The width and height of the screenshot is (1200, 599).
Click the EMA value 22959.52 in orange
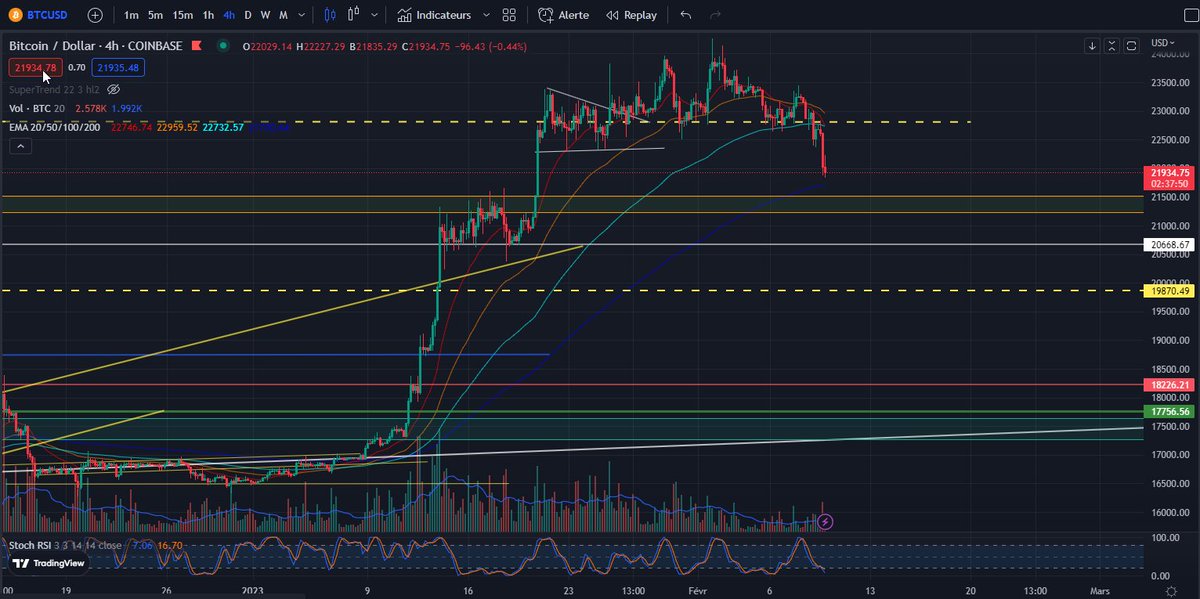pyautogui.click(x=177, y=128)
